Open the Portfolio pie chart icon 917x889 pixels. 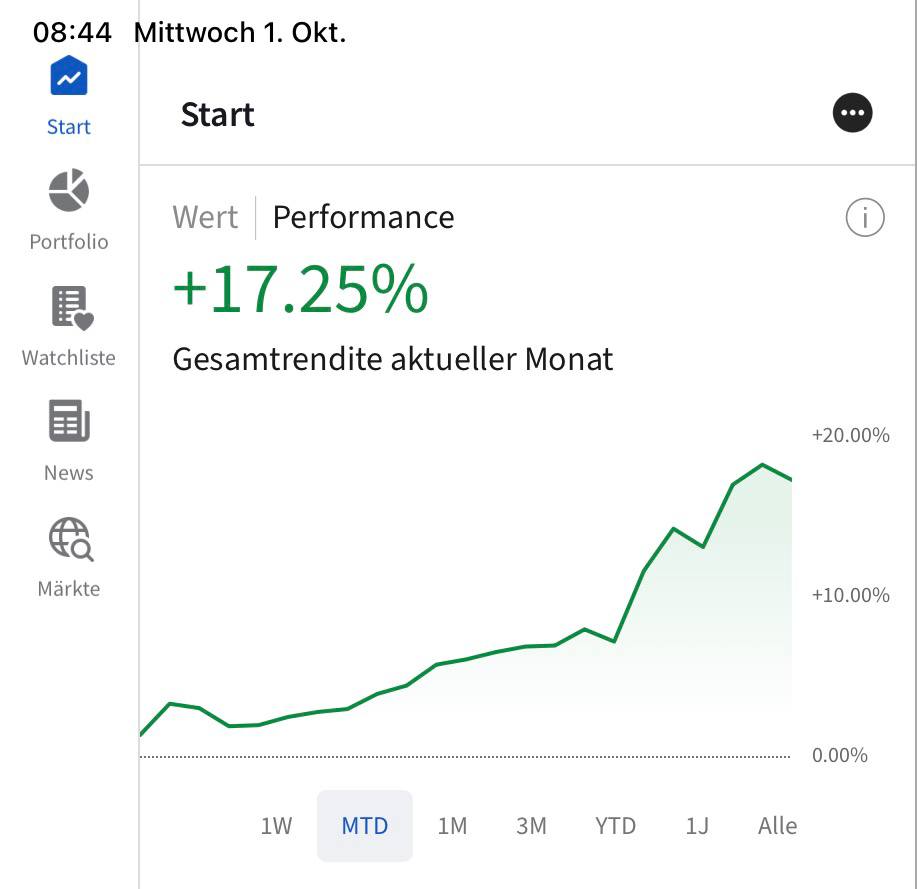click(x=69, y=191)
